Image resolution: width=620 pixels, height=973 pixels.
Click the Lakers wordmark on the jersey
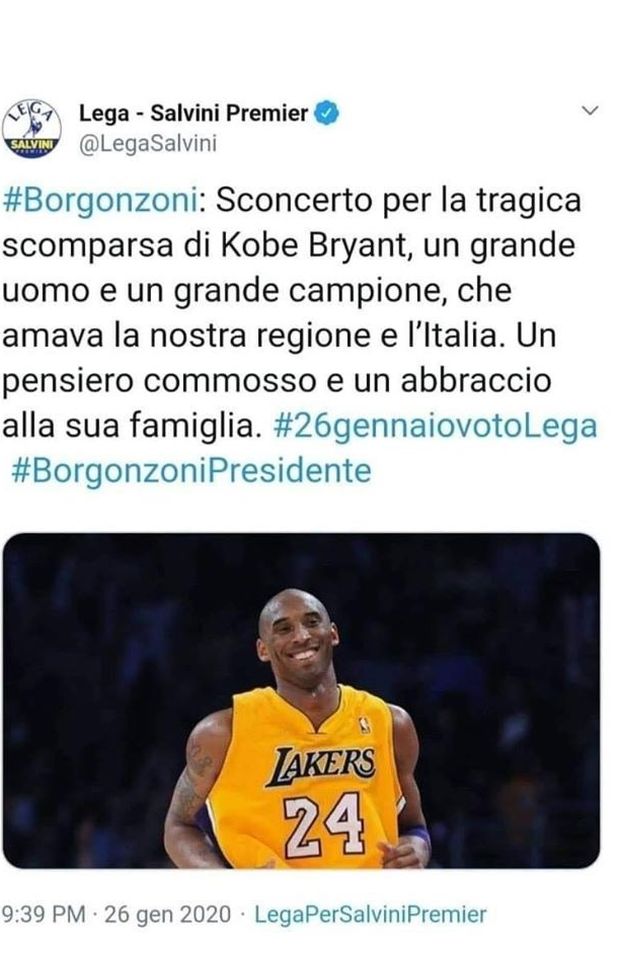pyautogui.click(x=322, y=764)
